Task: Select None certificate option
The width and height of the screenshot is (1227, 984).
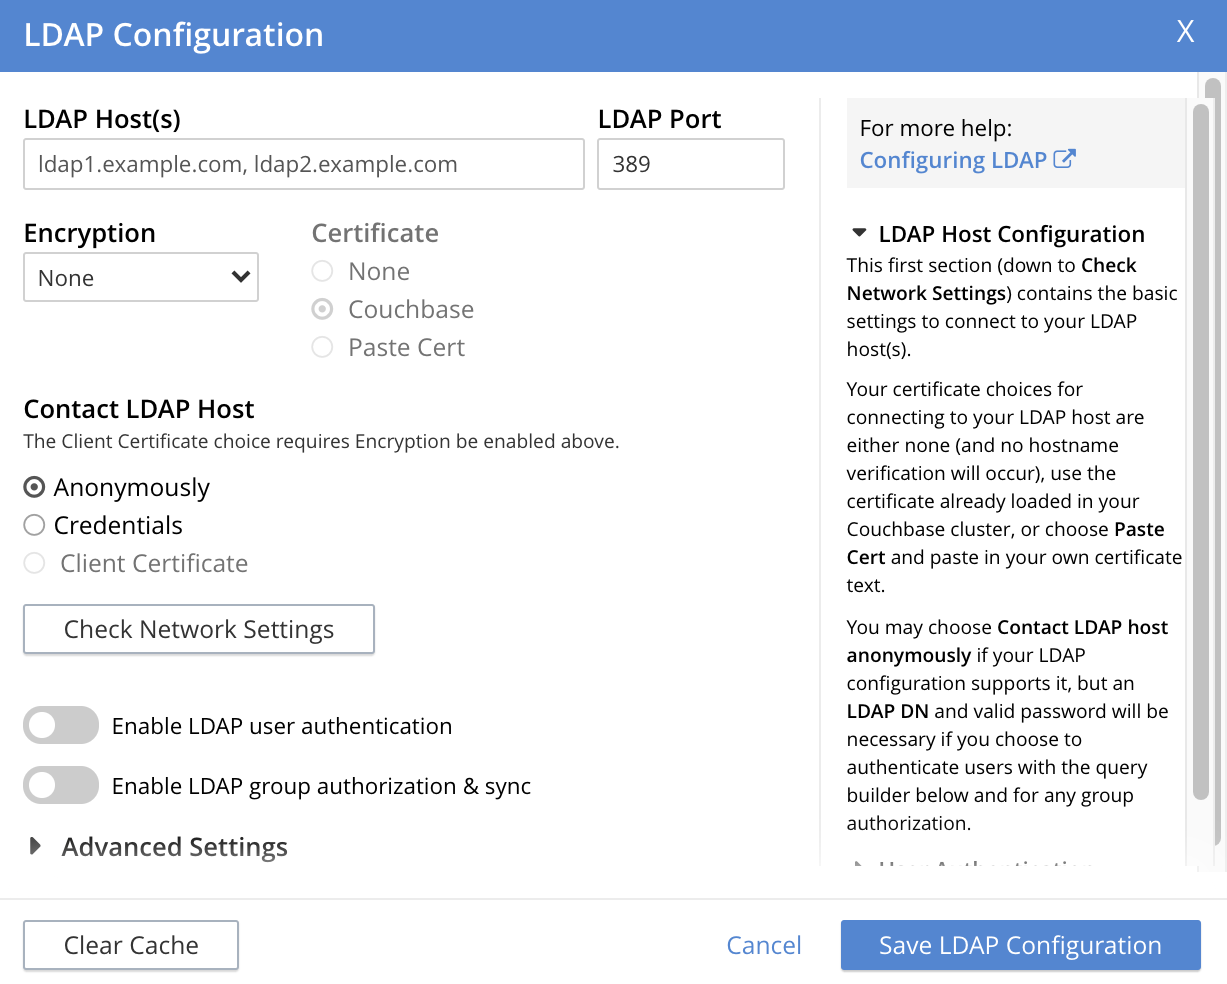Action: pos(322,271)
